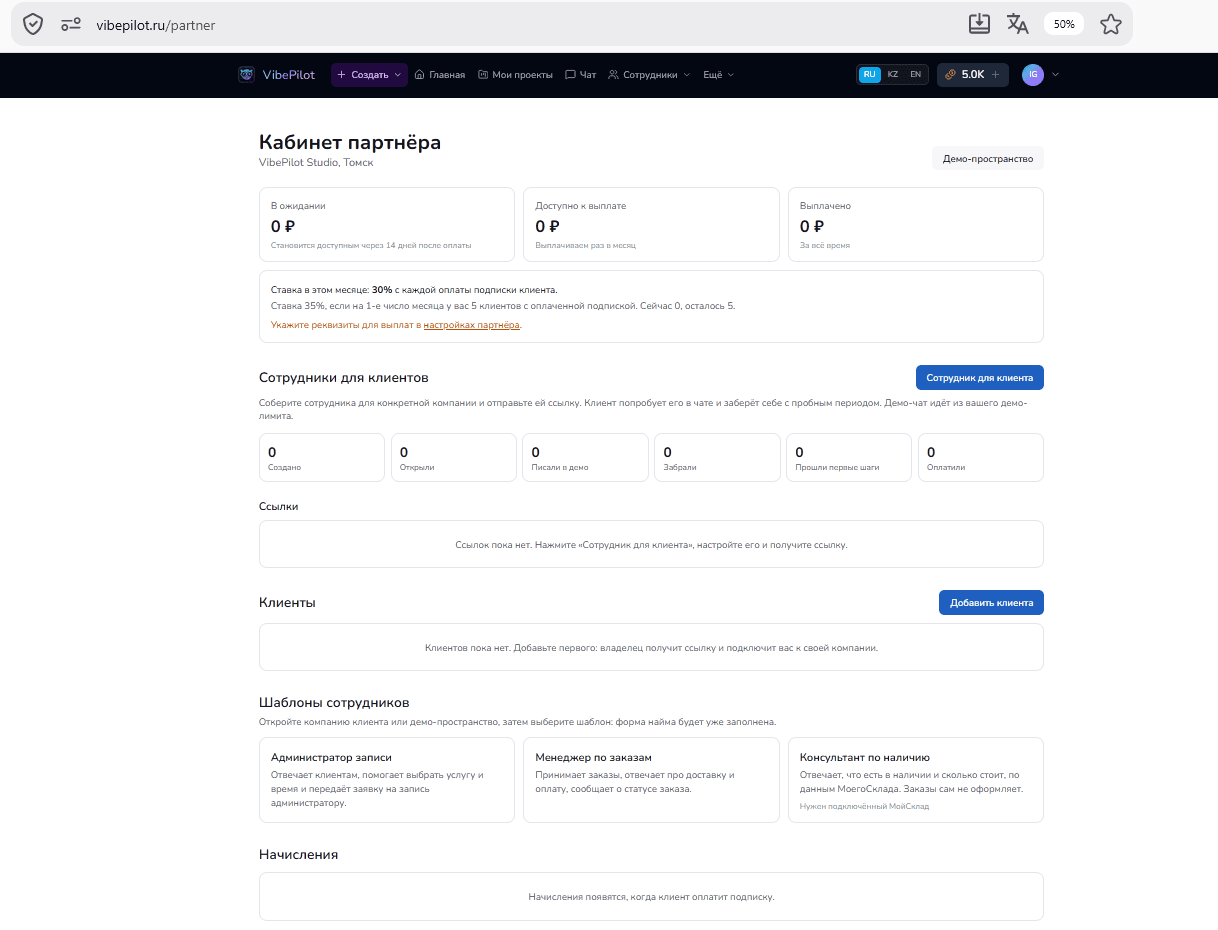Click the plus icon next to 5.0K balance
The image size is (1218, 930).
[x=995, y=74]
